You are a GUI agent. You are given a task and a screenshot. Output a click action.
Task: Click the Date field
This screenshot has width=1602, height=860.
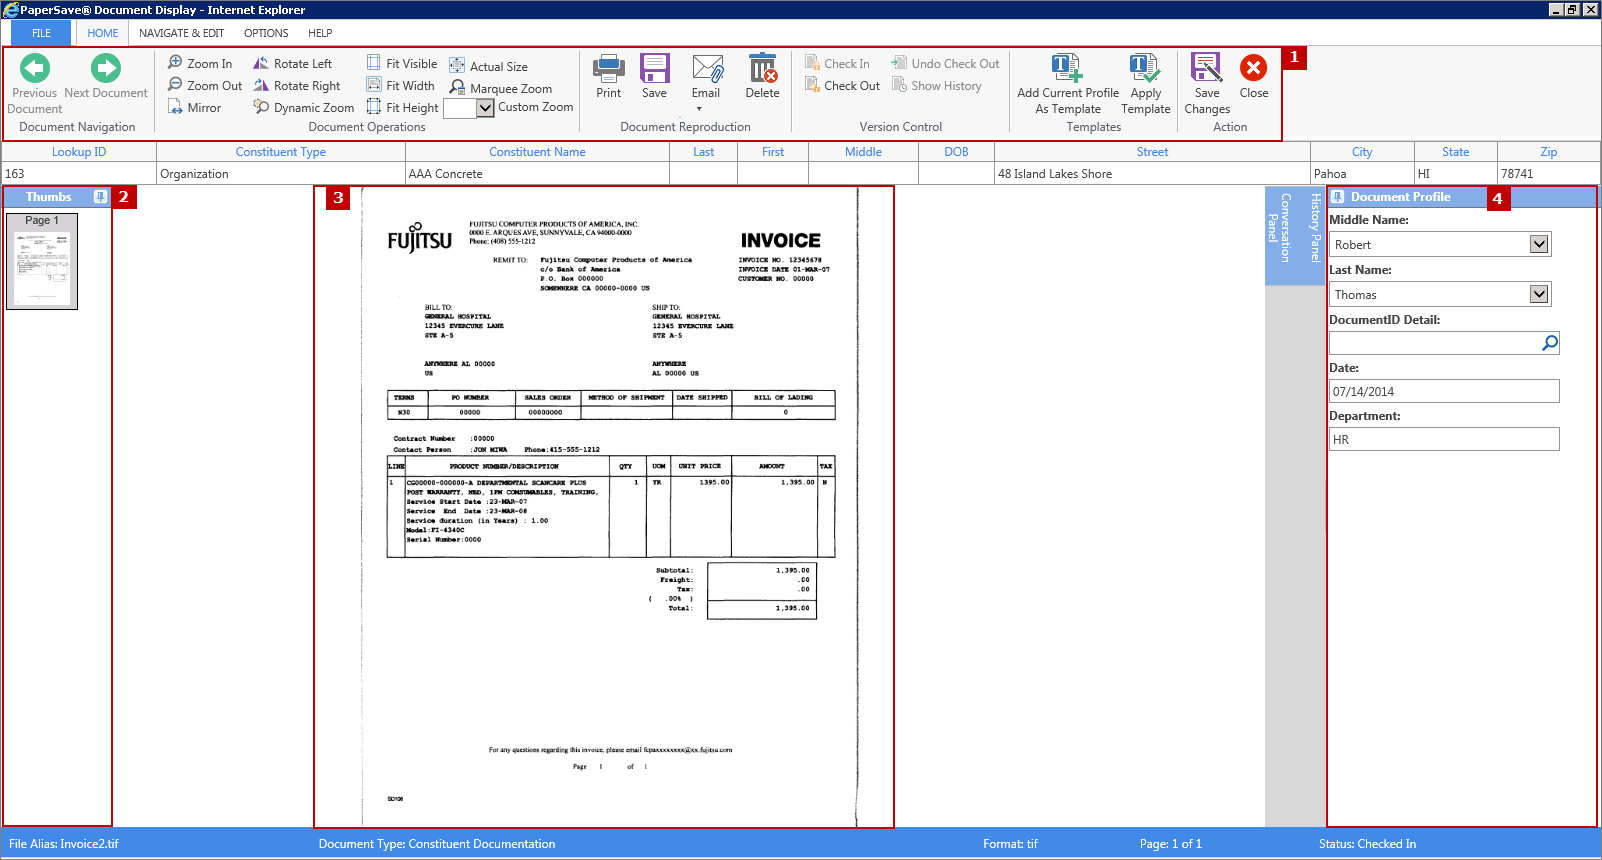1444,391
